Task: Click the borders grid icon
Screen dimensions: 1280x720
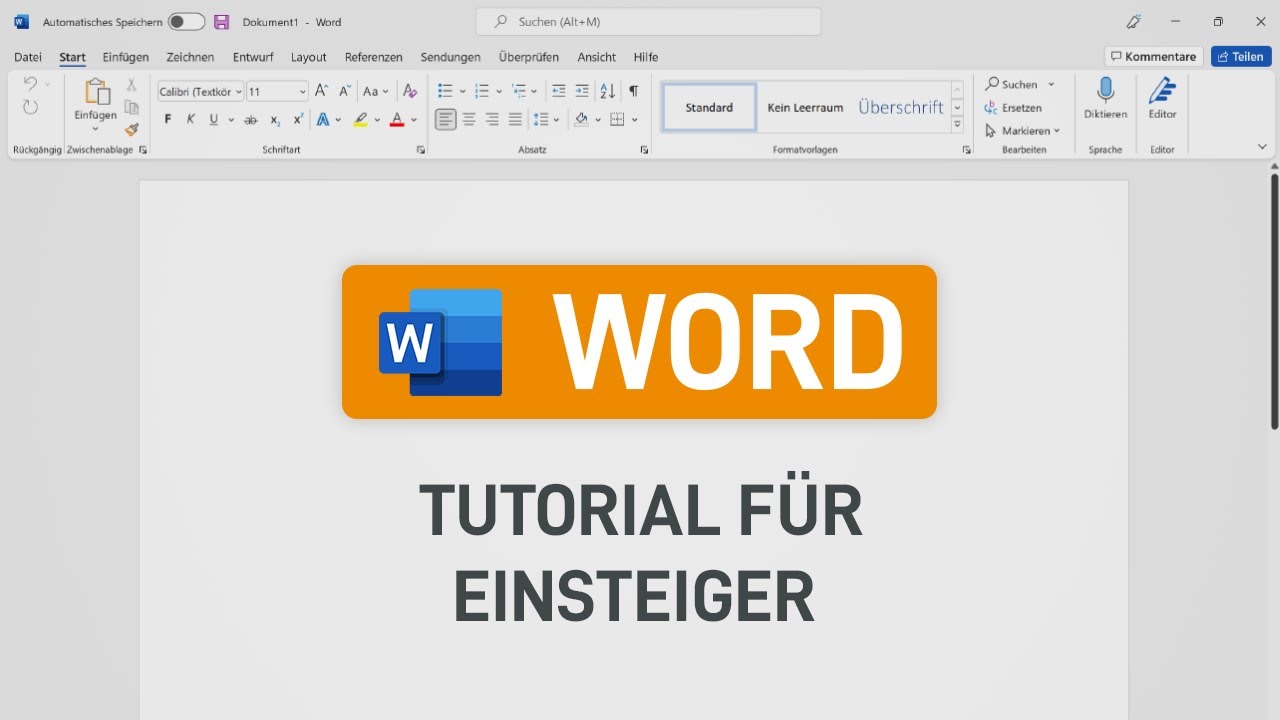Action: coord(617,120)
